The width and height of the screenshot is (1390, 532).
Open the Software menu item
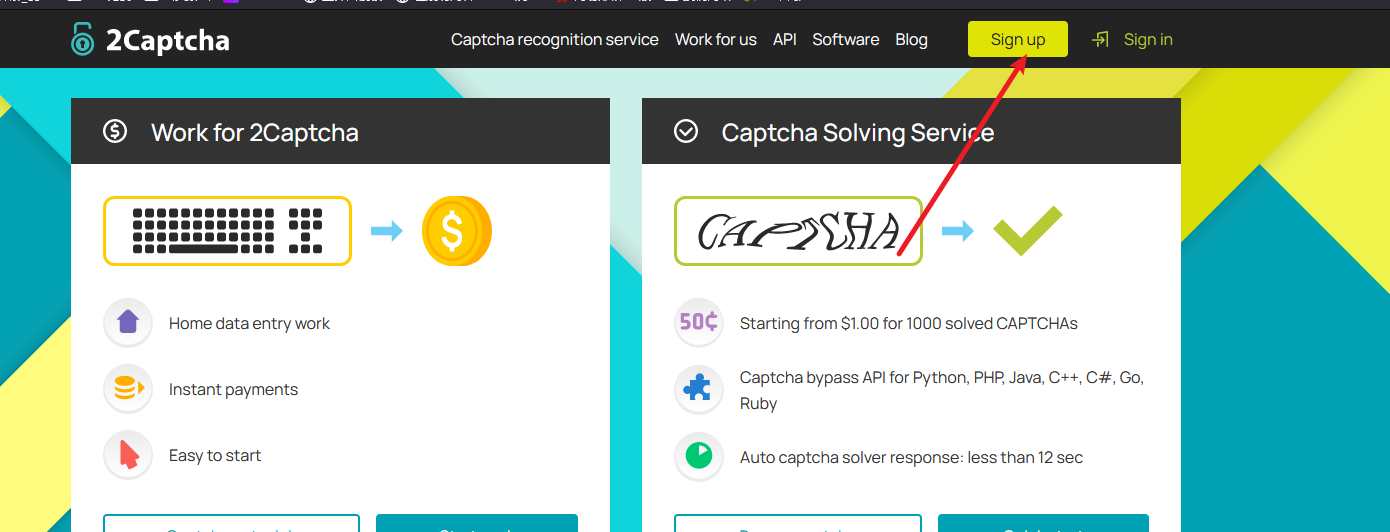click(x=846, y=40)
